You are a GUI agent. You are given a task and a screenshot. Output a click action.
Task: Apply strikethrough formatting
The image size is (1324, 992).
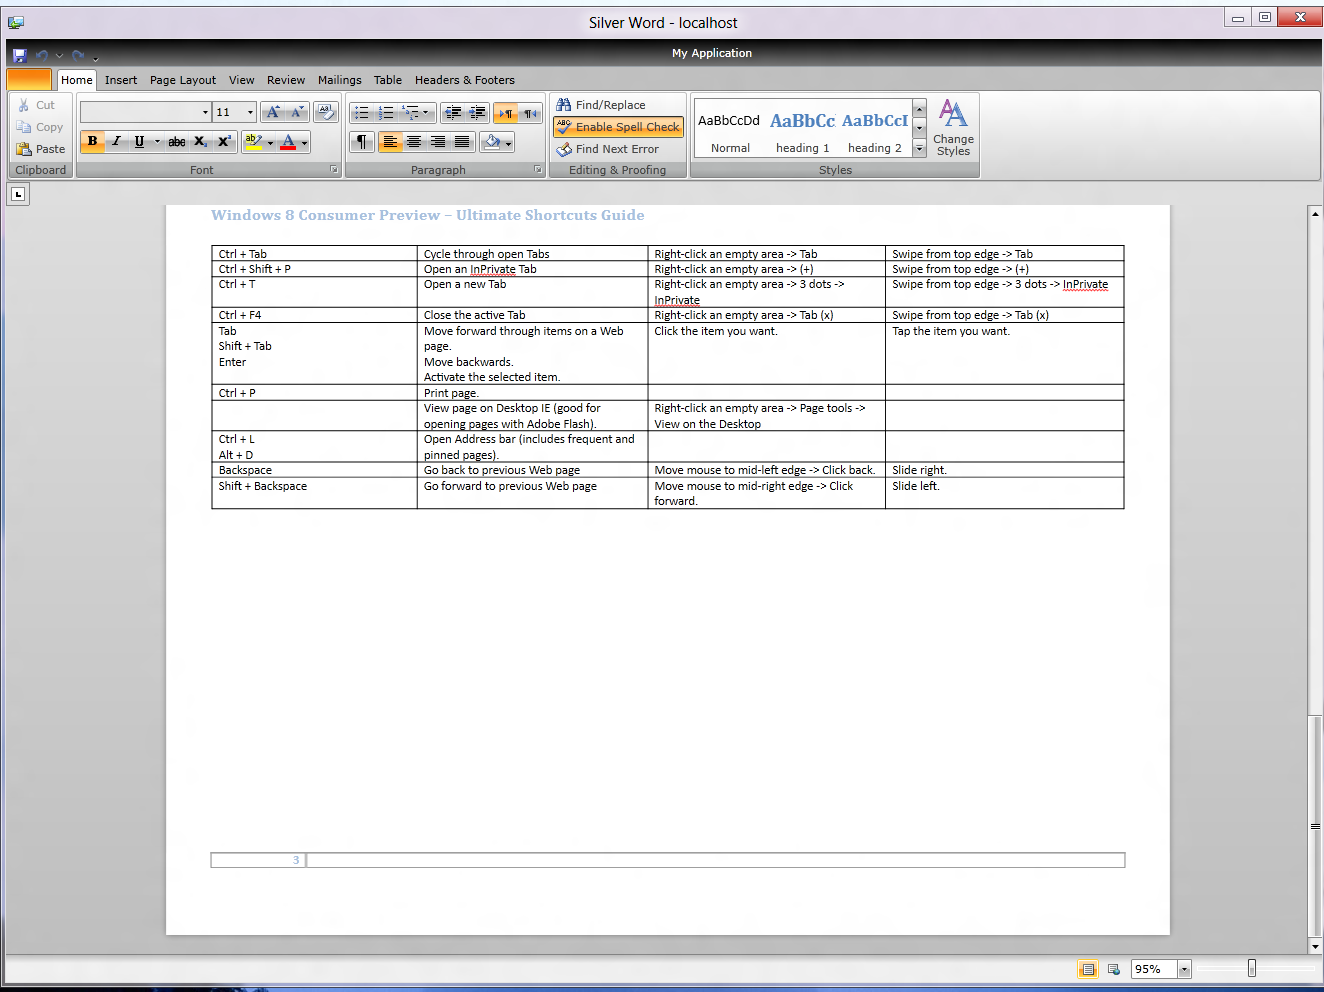(177, 142)
